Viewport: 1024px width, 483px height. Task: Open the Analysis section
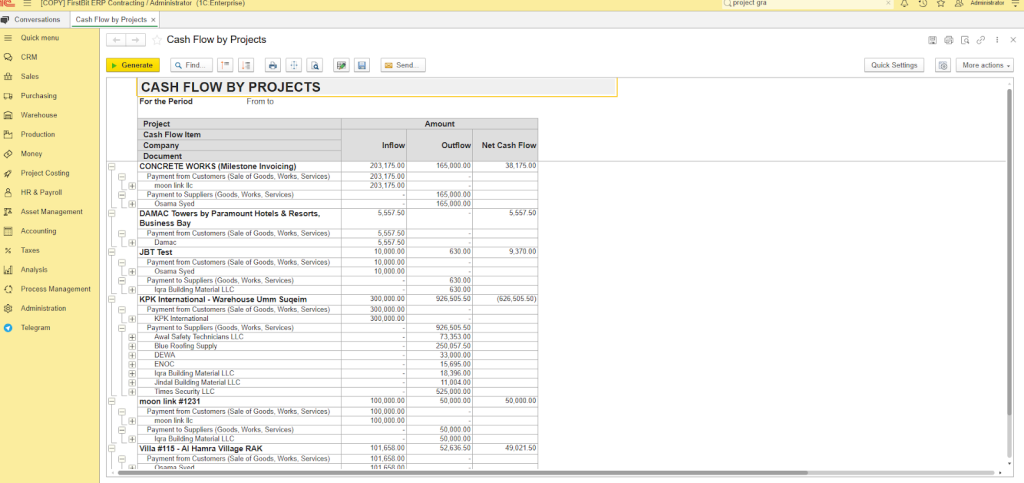coord(34,270)
